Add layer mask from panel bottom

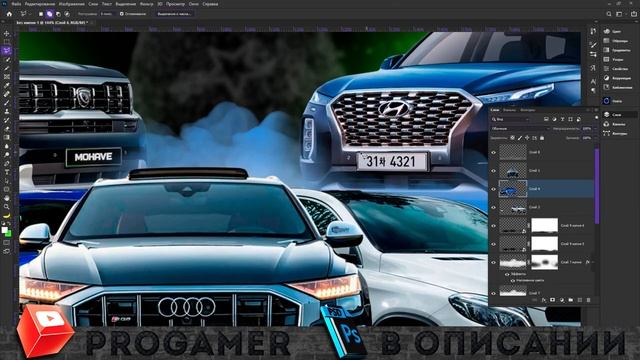coord(552,300)
